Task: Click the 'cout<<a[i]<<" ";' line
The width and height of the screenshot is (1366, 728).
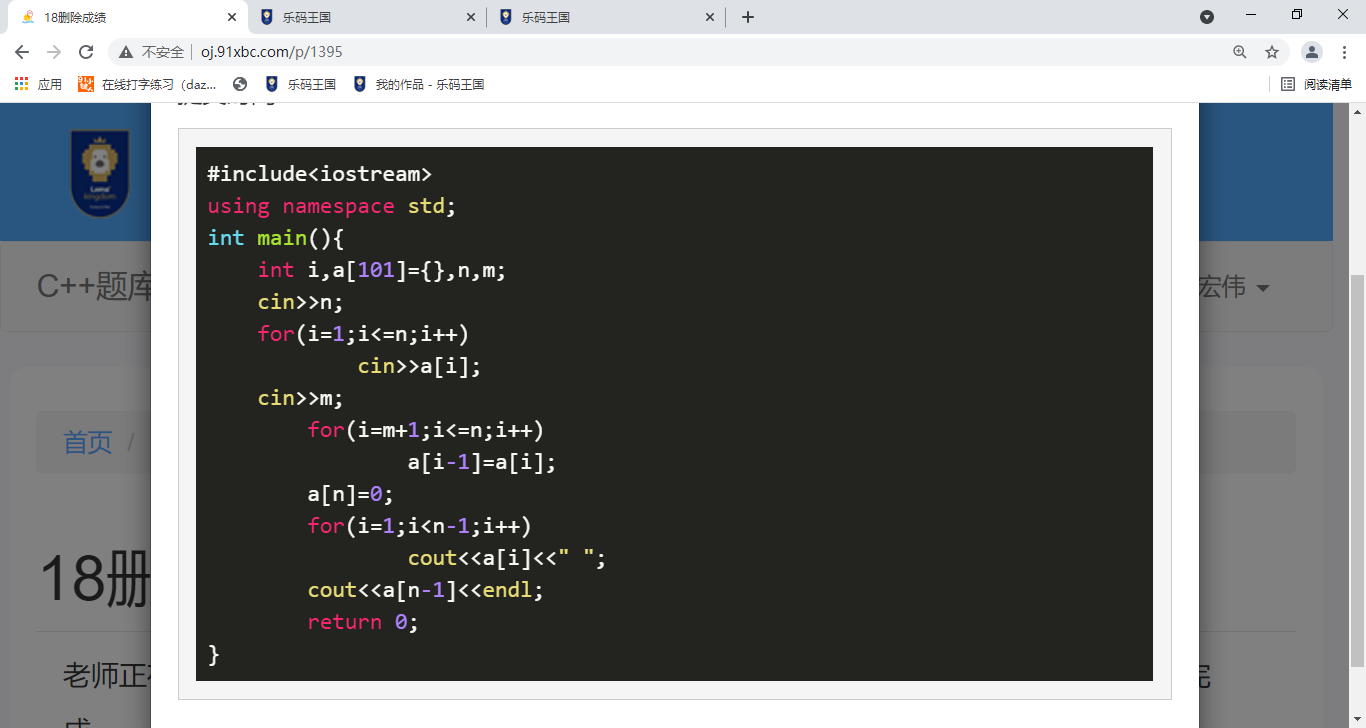Action: pos(507,558)
